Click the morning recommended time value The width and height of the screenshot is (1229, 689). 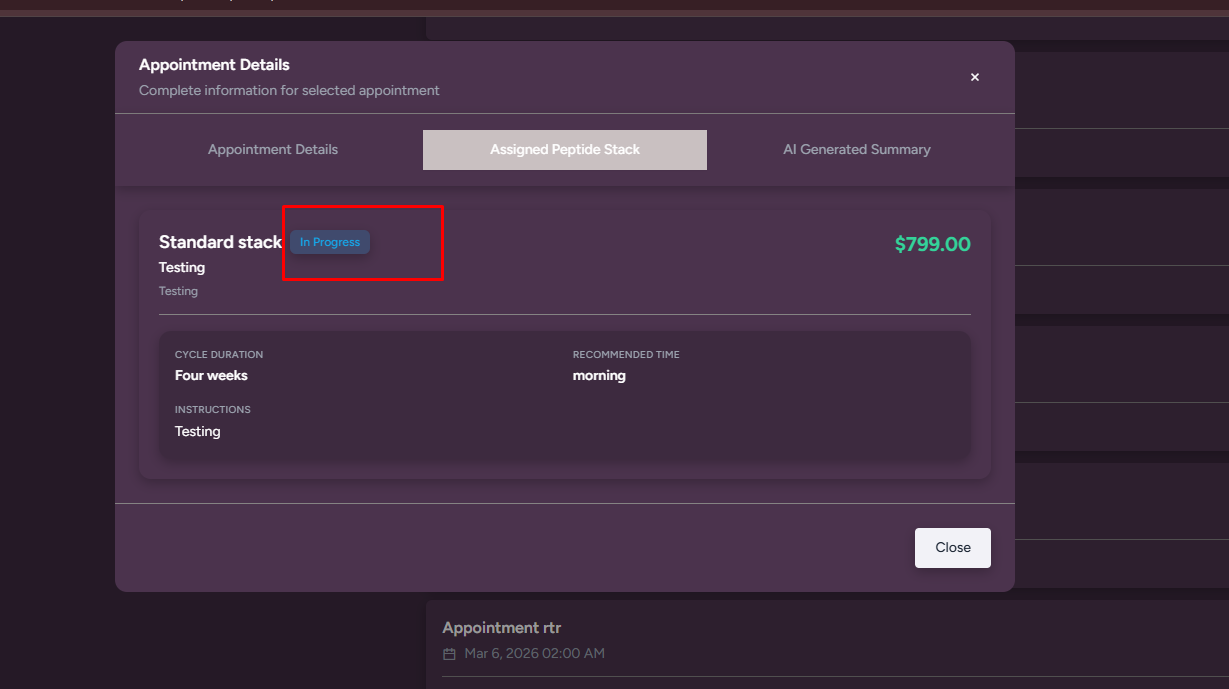[x=599, y=376]
